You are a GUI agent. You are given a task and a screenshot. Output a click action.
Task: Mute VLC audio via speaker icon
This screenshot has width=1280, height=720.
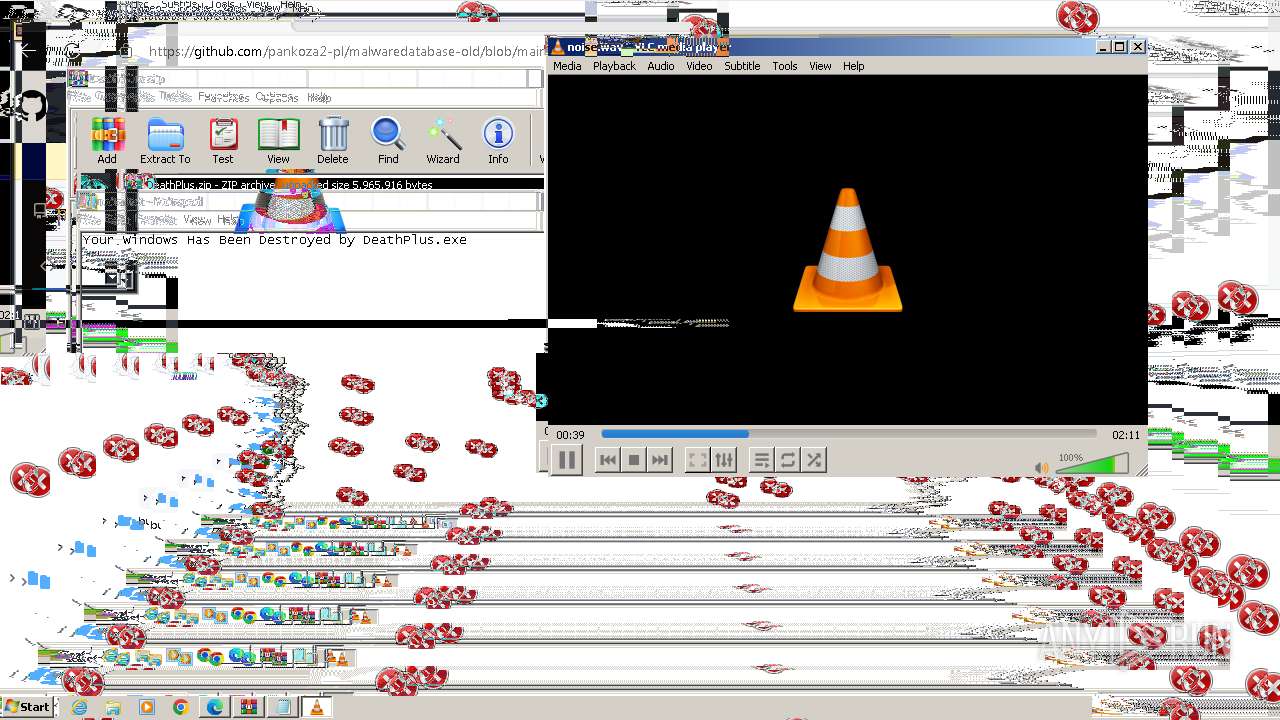pos(1043,467)
